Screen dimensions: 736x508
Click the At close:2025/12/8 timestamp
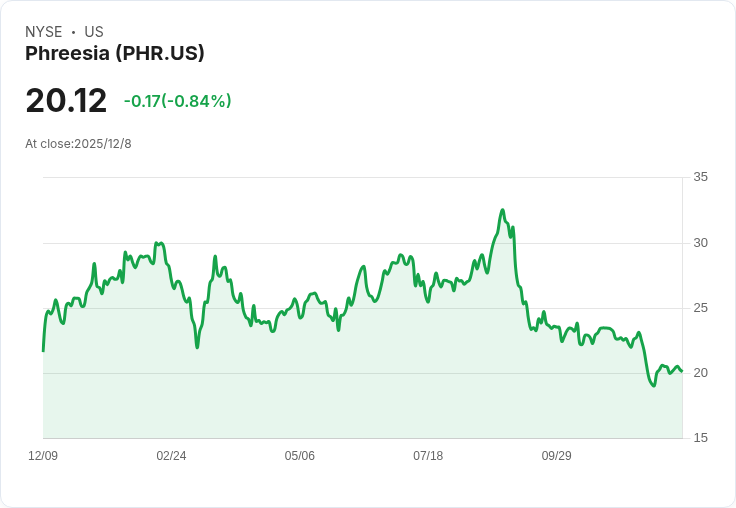click(x=78, y=144)
